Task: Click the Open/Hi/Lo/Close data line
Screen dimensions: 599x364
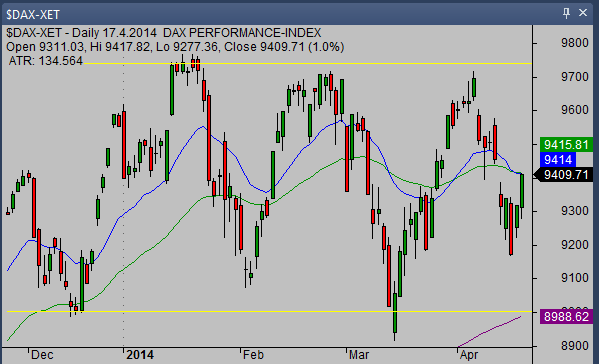Action: tap(175, 47)
